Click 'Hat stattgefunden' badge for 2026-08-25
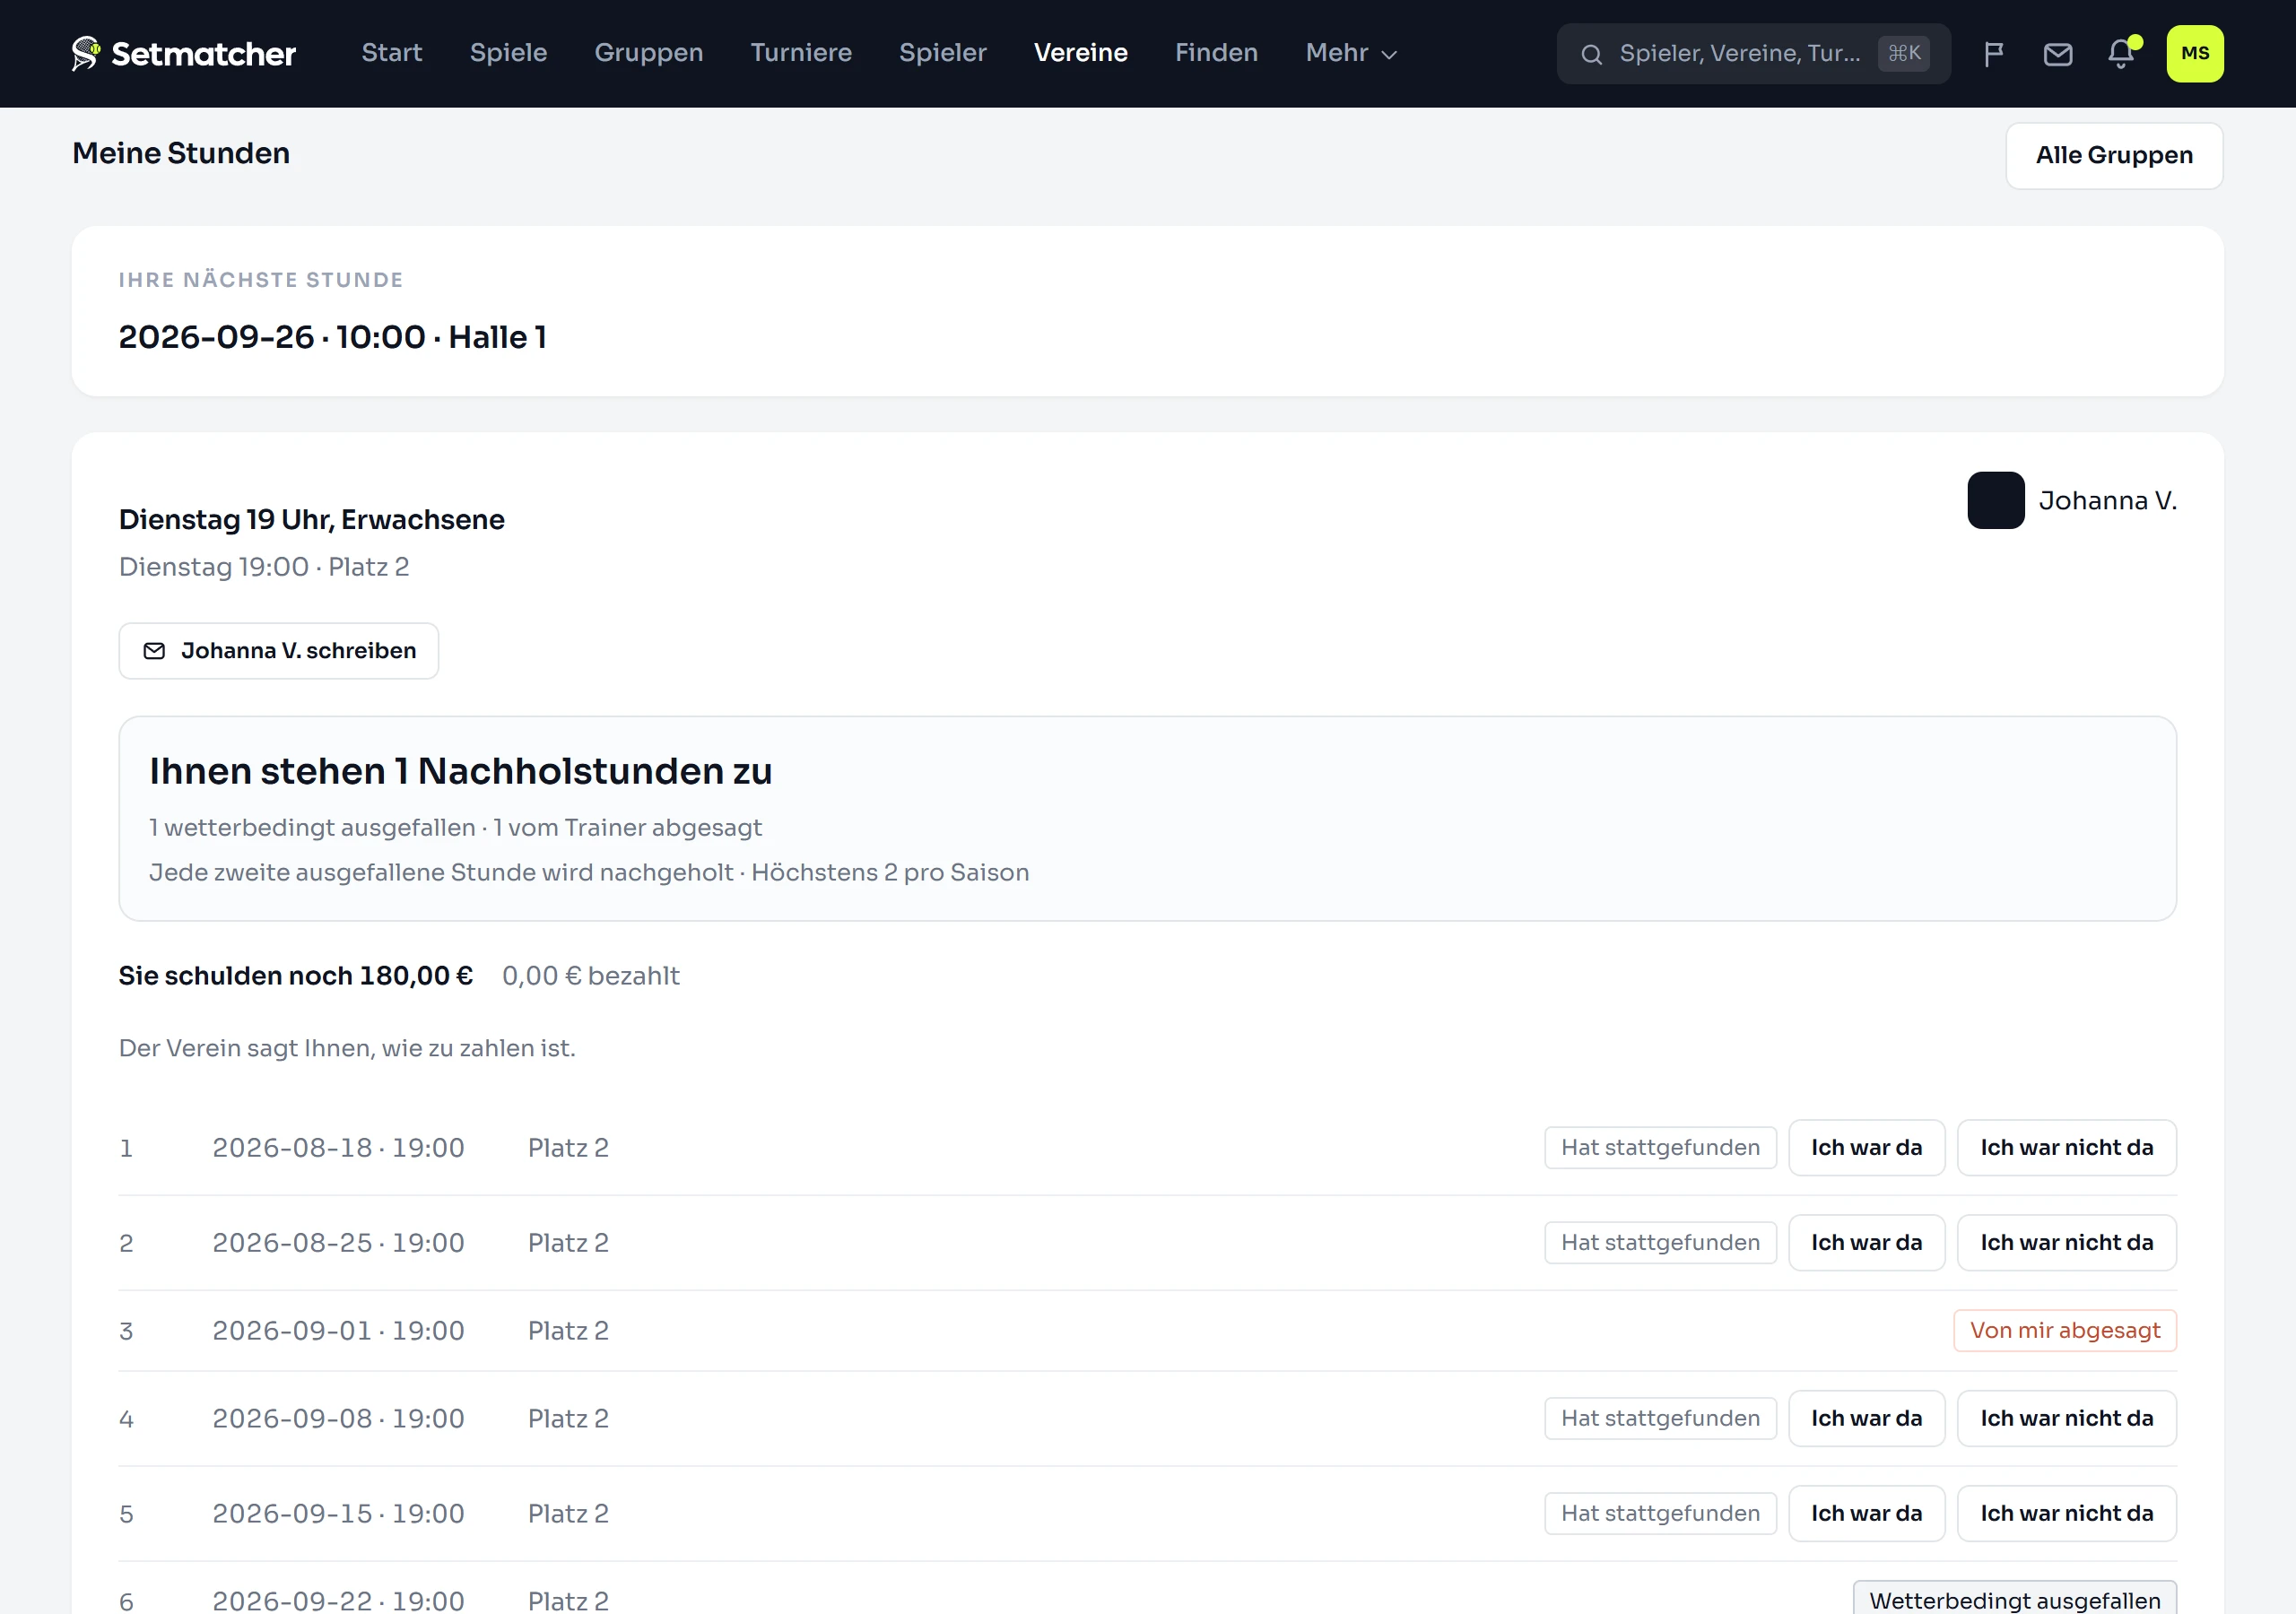The image size is (2296, 1614). 1659,1243
